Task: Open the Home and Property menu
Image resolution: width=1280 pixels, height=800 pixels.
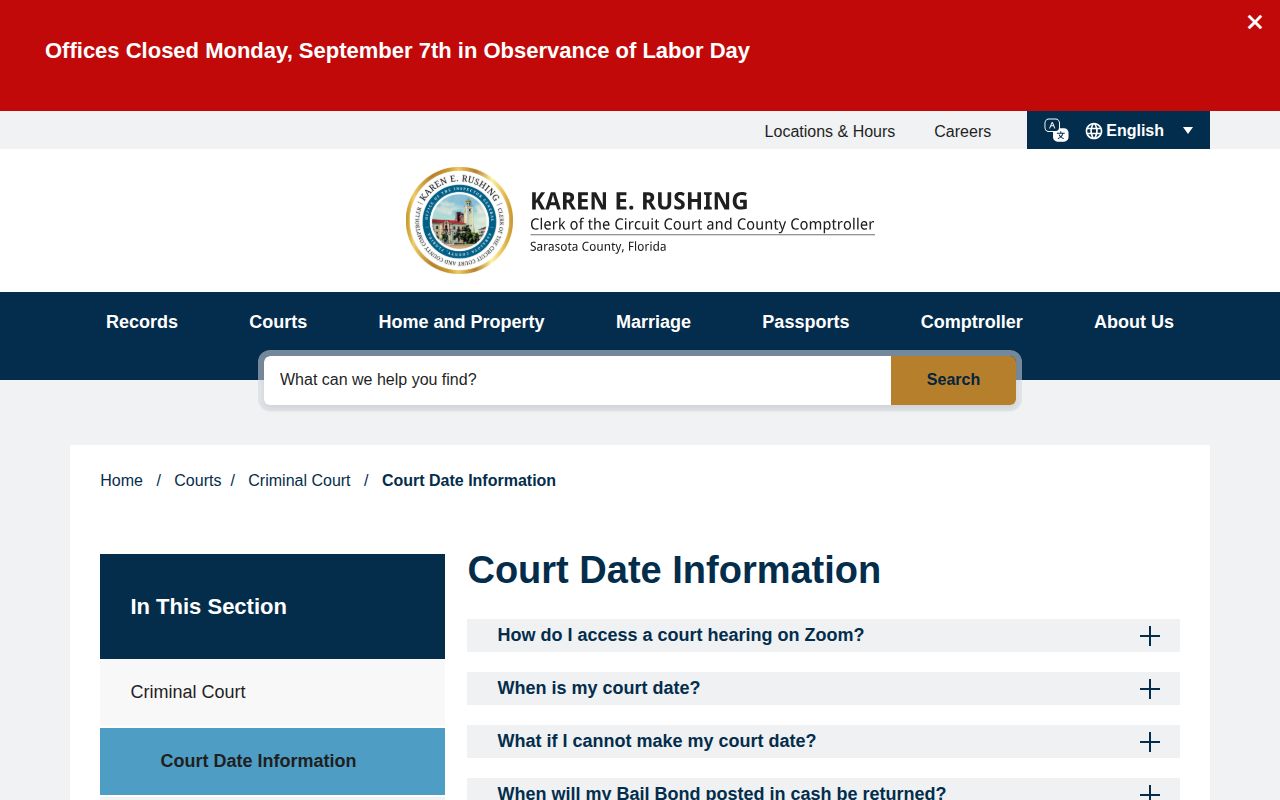Action: coord(461,322)
